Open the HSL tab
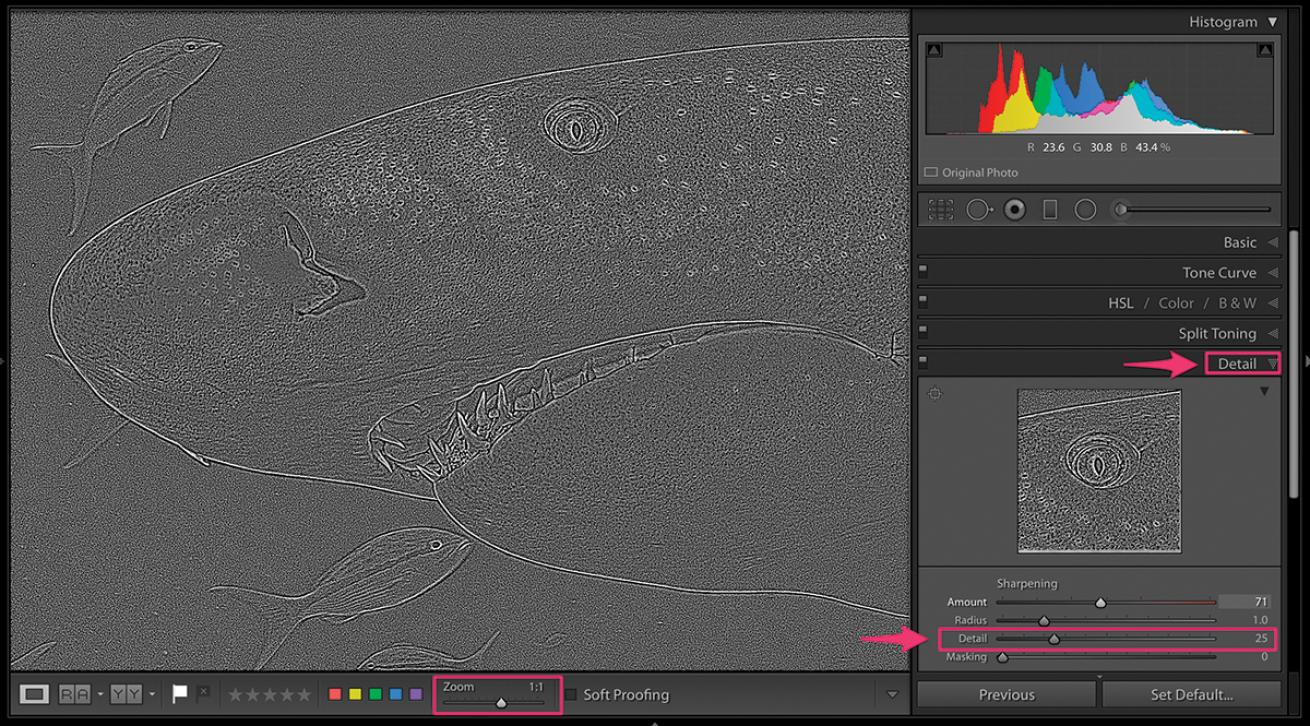The height and width of the screenshot is (726, 1310). 1120,303
